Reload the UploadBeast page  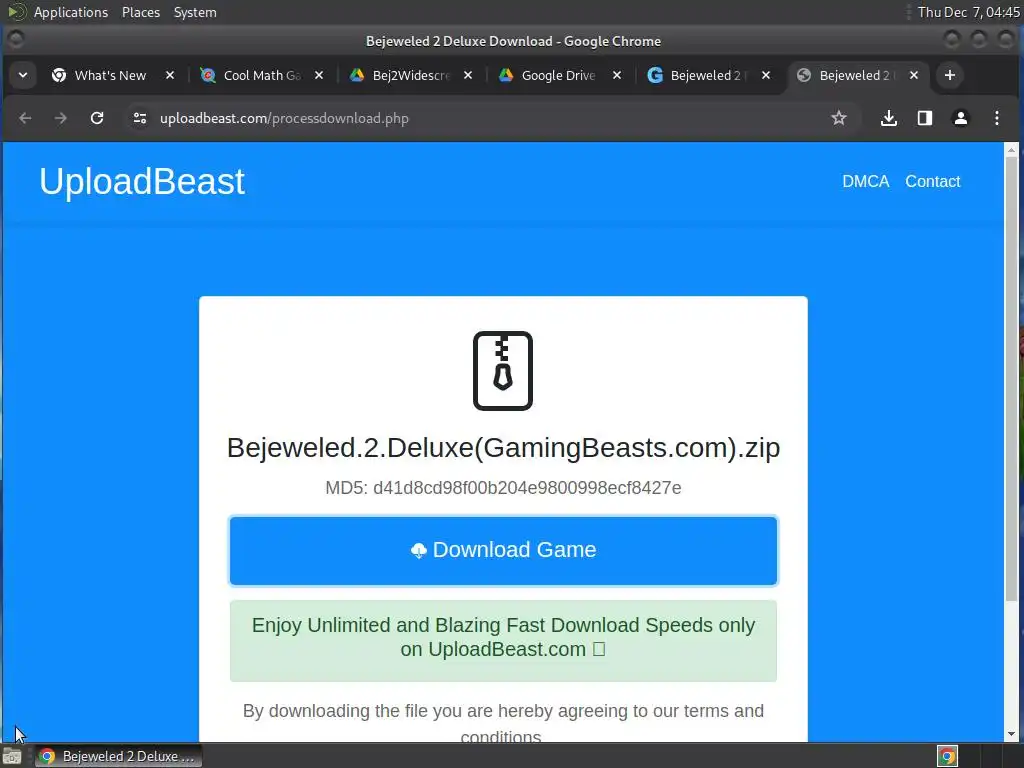tap(97, 118)
